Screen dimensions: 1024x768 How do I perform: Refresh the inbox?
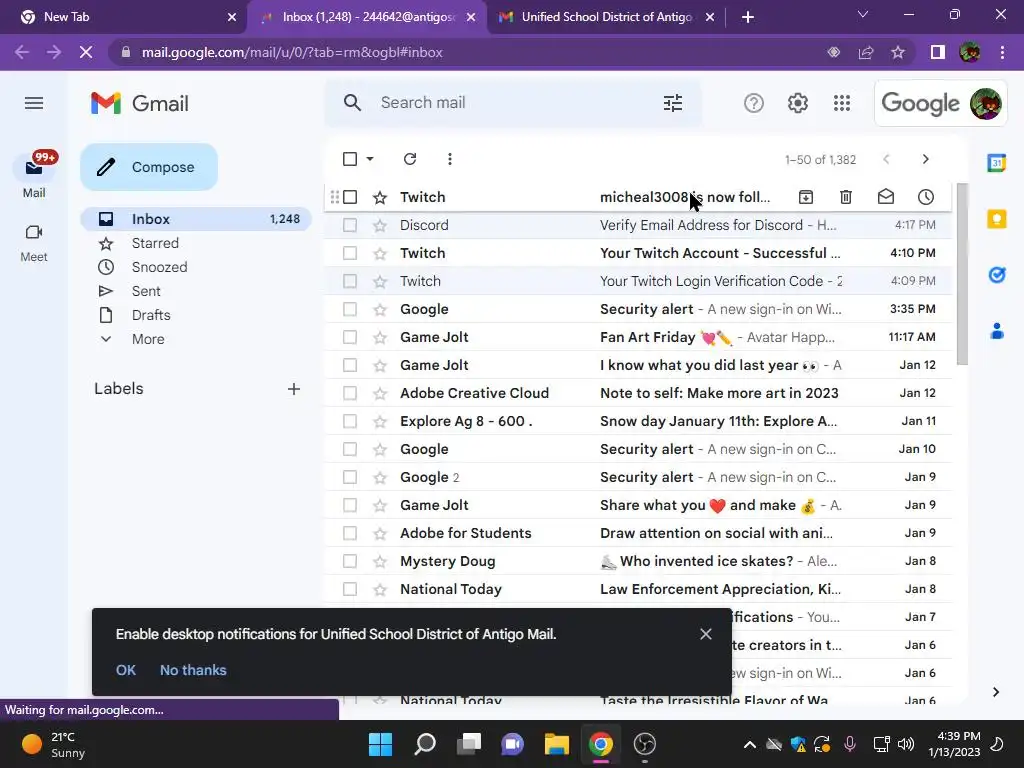point(409,159)
